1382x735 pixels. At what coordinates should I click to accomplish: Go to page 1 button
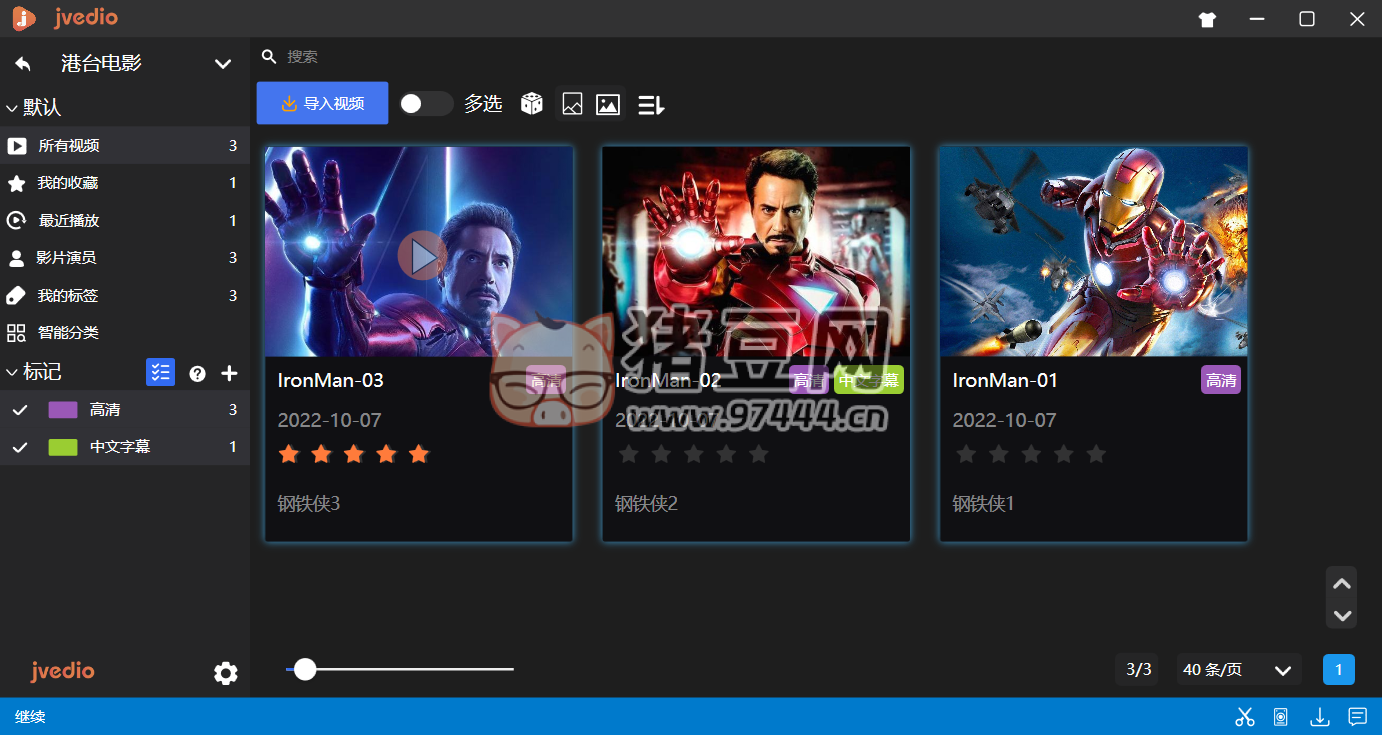[x=1339, y=669]
